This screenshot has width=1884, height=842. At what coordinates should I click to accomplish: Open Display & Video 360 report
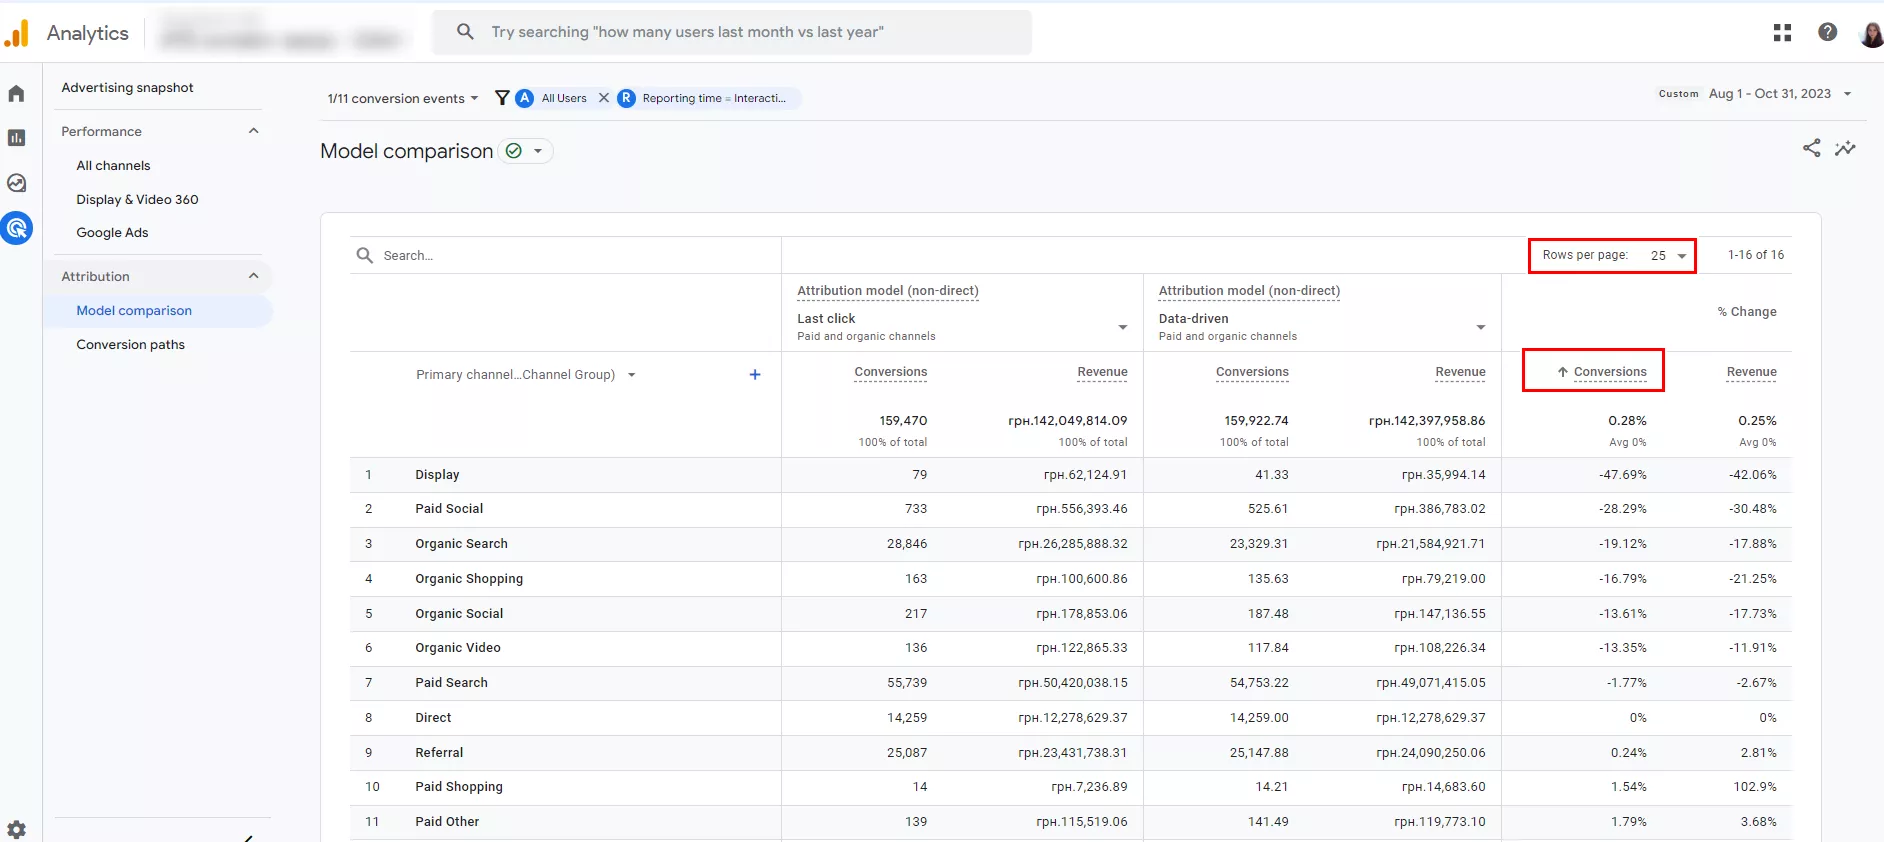click(137, 200)
